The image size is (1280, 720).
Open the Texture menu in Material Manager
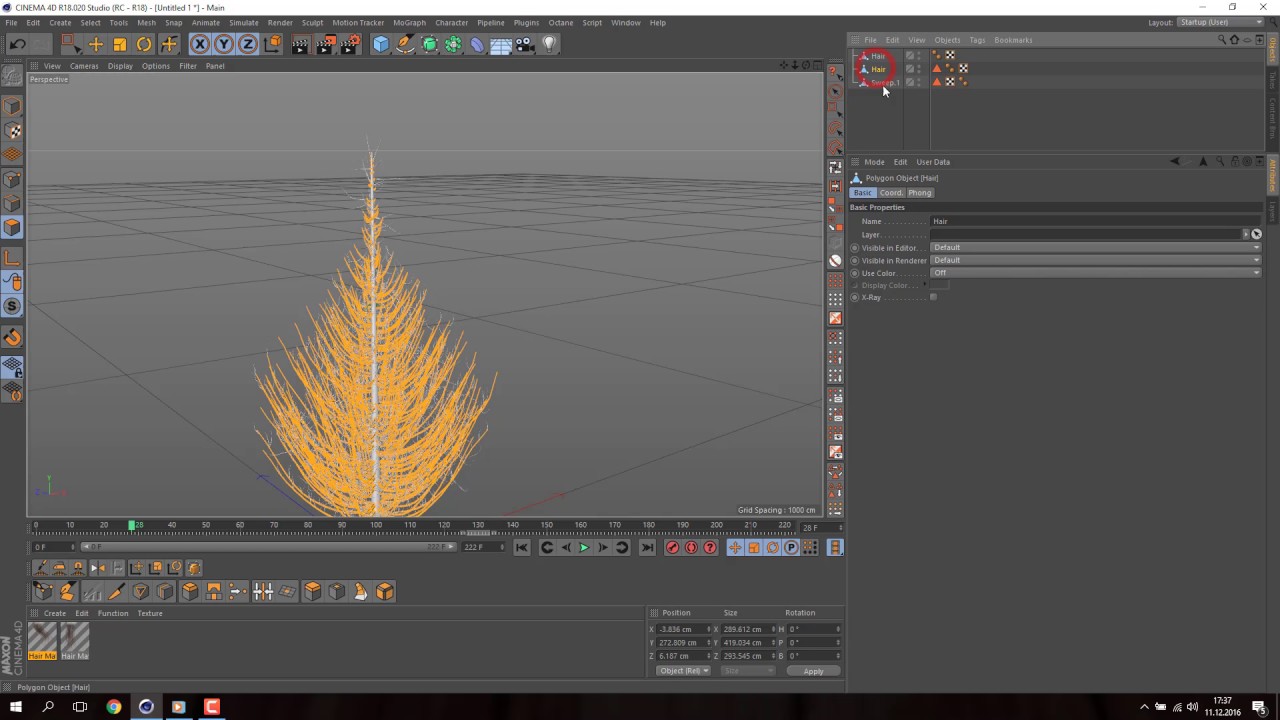(150, 613)
